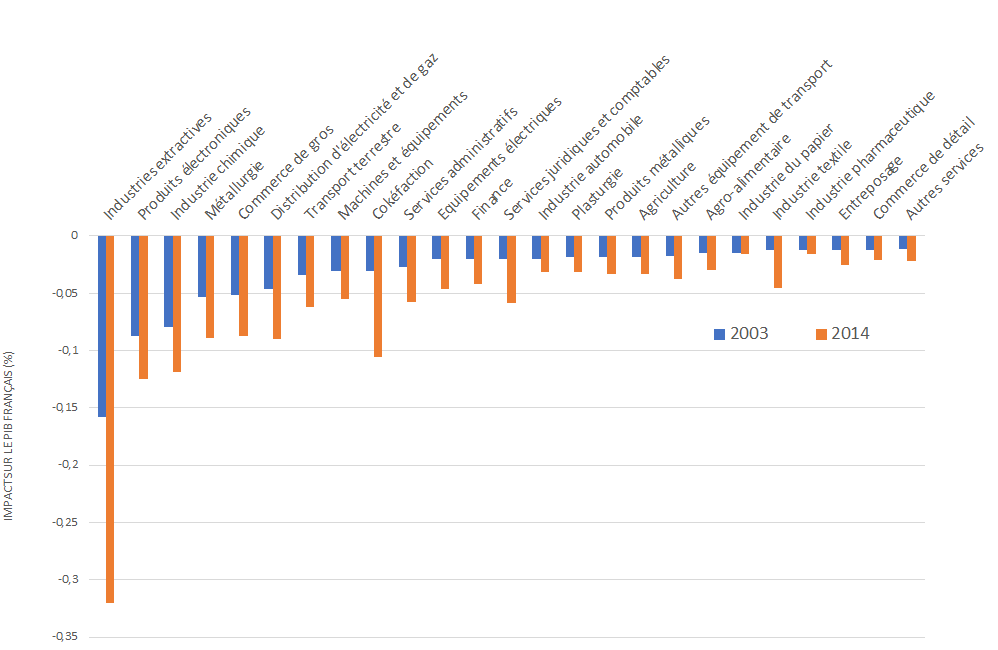Select the 2003 legend label text
The height and width of the screenshot is (650, 998).
pyautogui.click(x=749, y=334)
